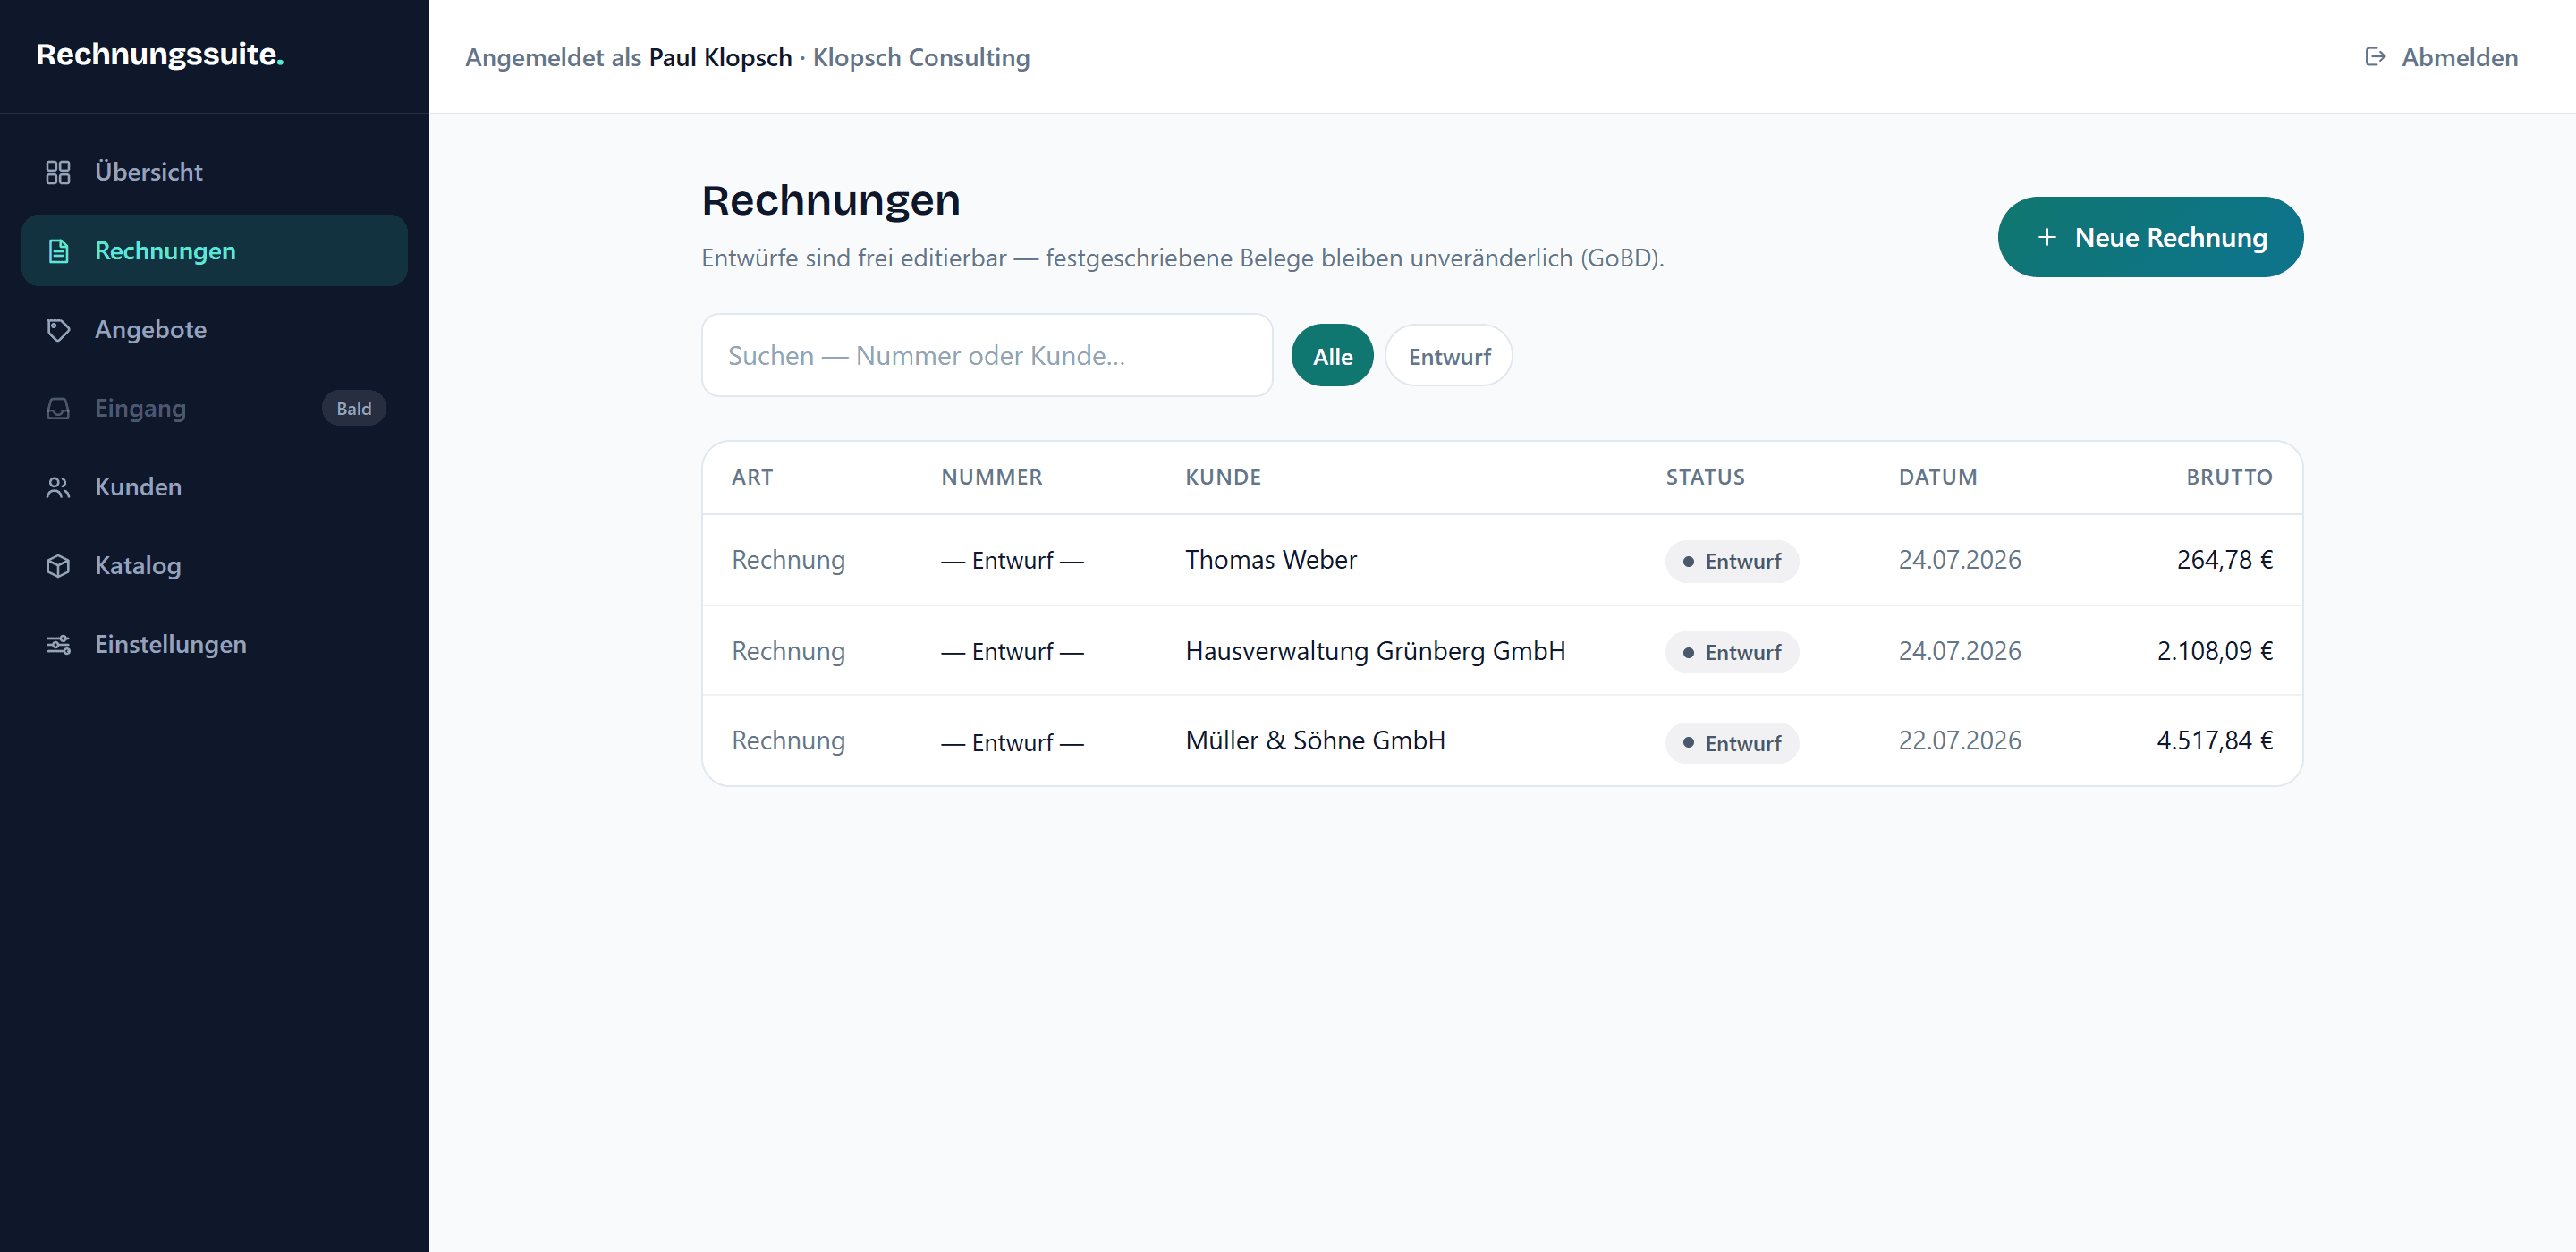Click the NUMMER column header

coord(992,477)
